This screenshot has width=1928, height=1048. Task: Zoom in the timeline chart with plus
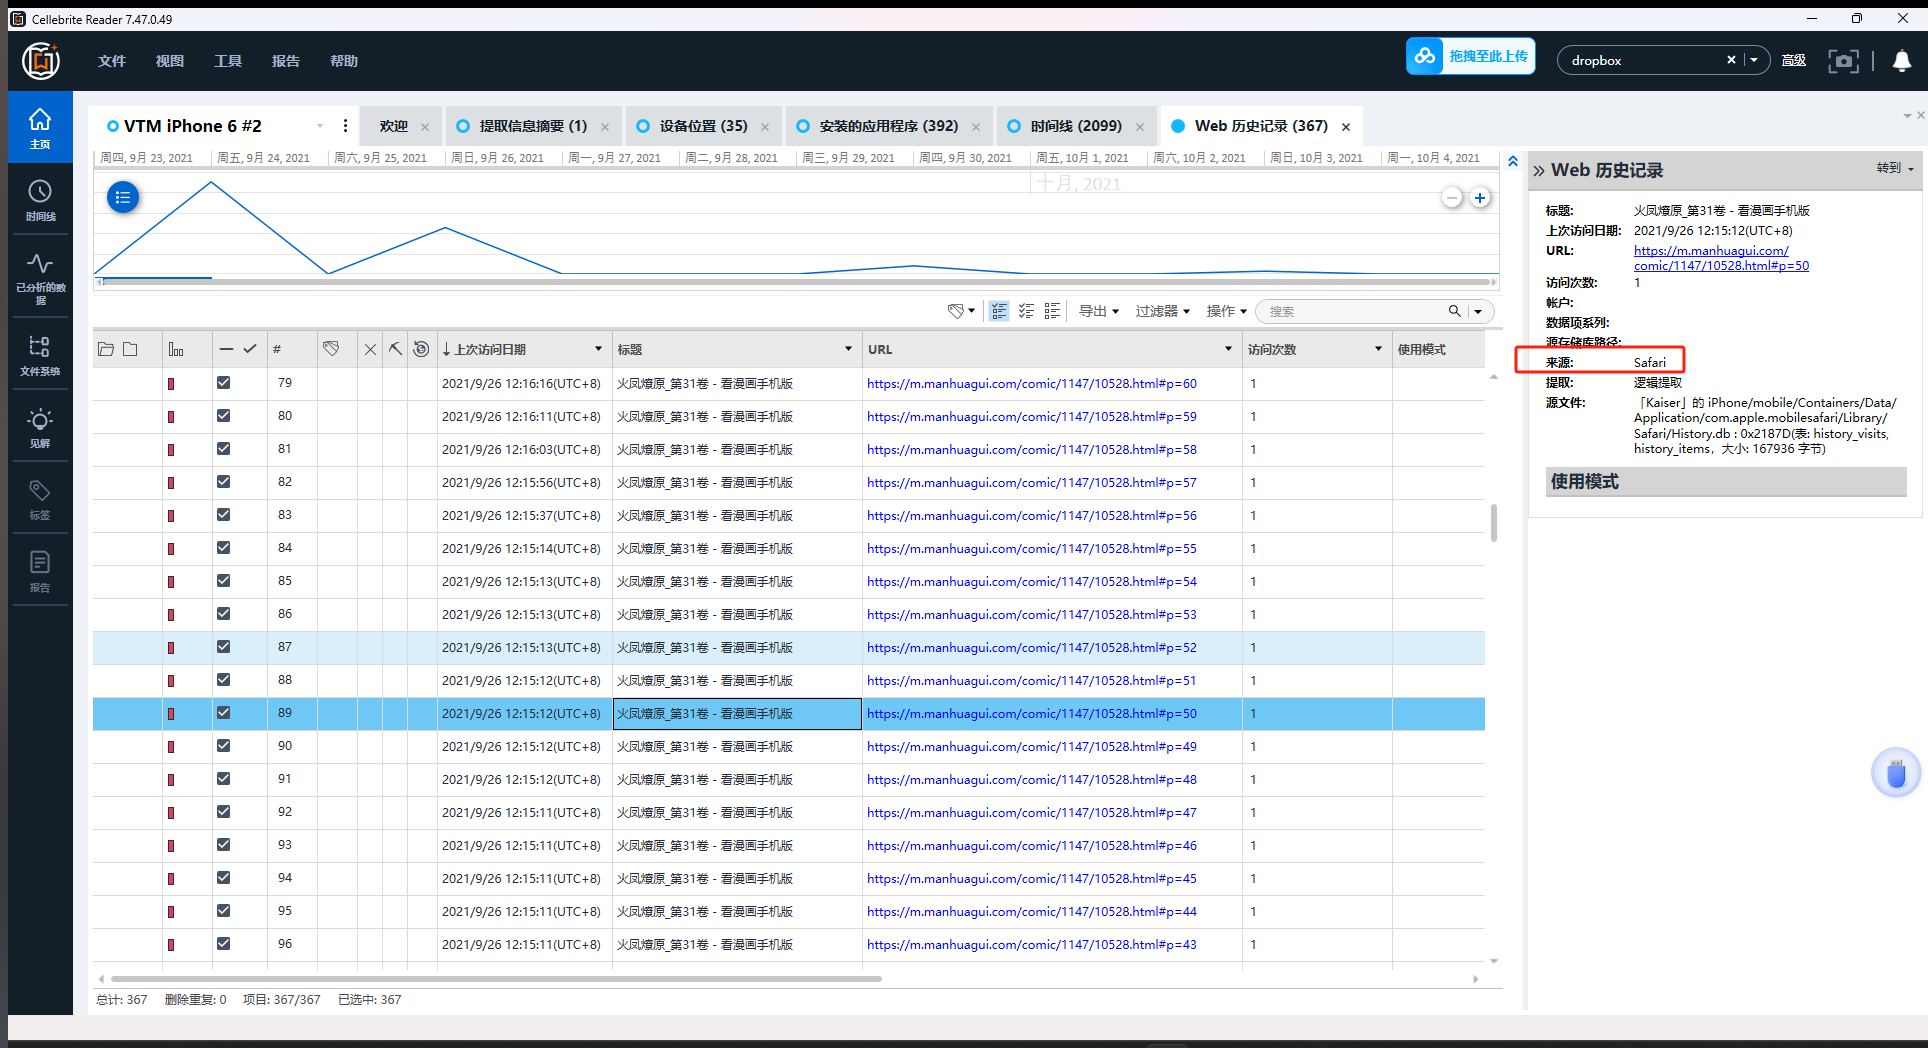pyautogui.click(x=1480, y=198)
